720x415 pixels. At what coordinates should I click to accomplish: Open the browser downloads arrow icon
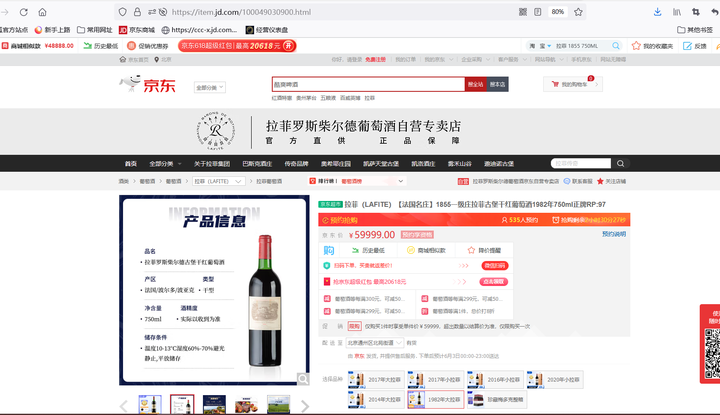coord(658,12)
